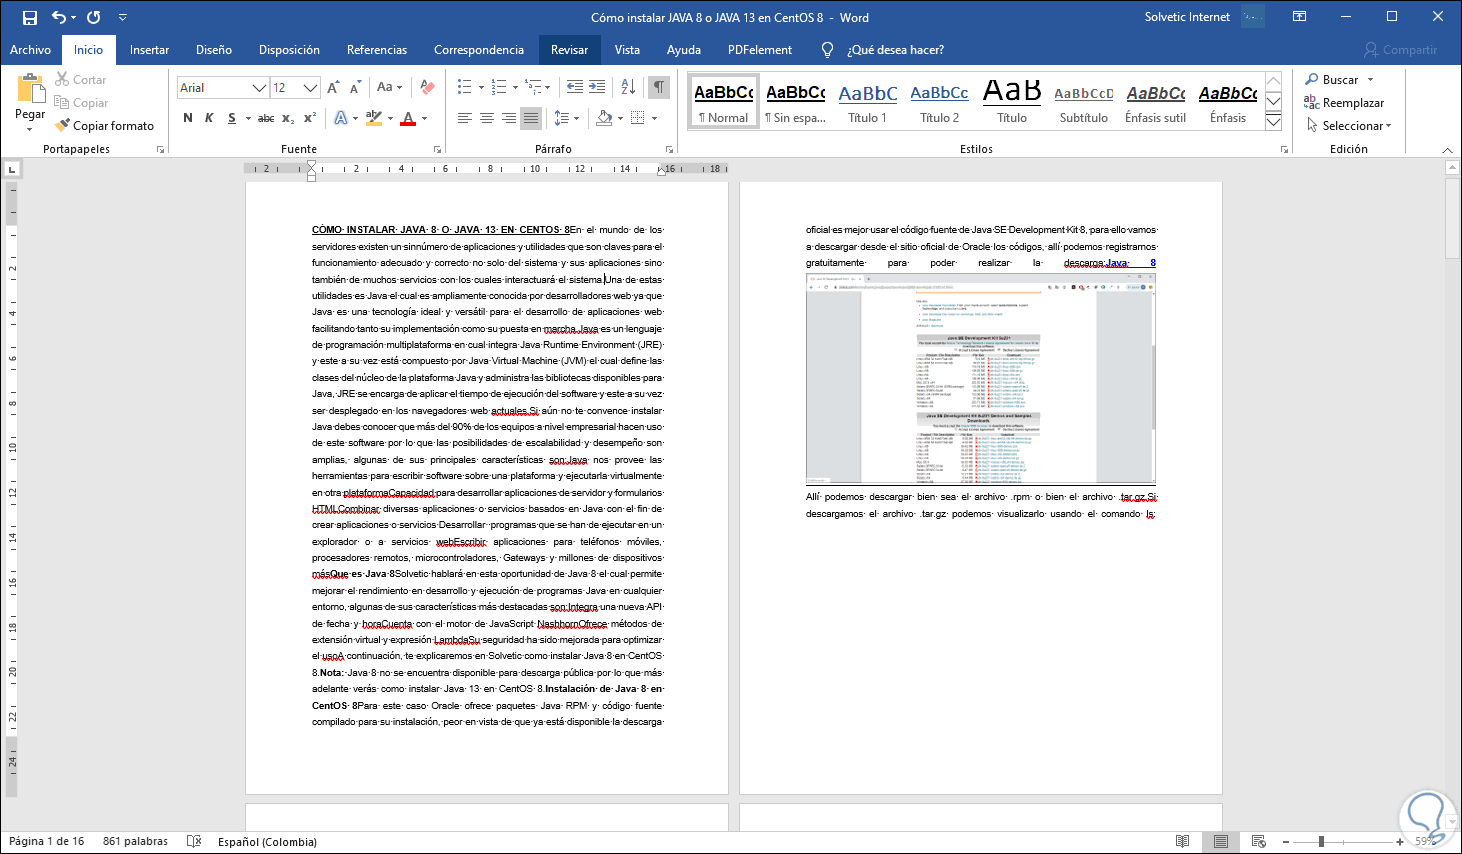The image size is (1462, 854).
Task: Click the Save icon in the title bar
Action: [30, 17]
